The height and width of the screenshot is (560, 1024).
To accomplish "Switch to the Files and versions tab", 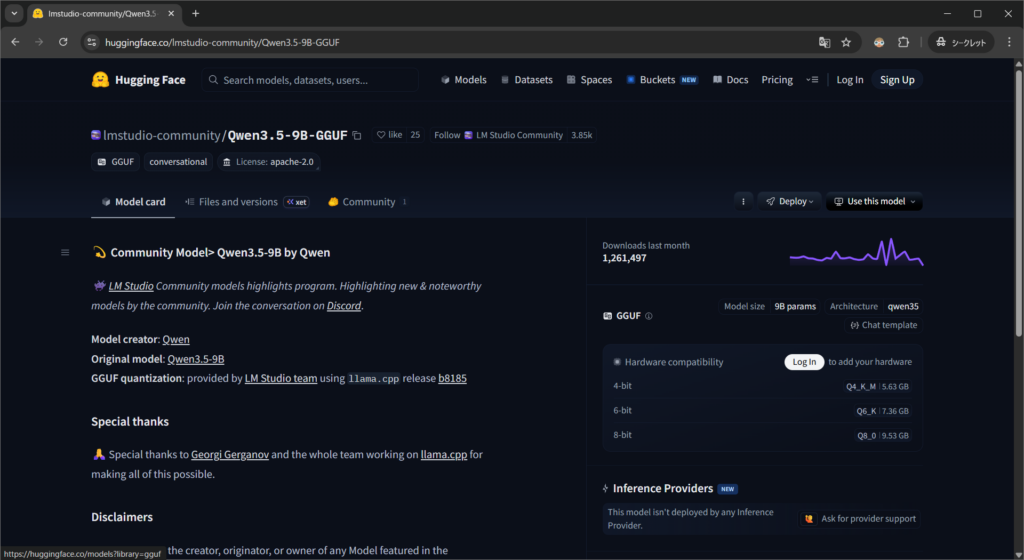I will (238, 202).
